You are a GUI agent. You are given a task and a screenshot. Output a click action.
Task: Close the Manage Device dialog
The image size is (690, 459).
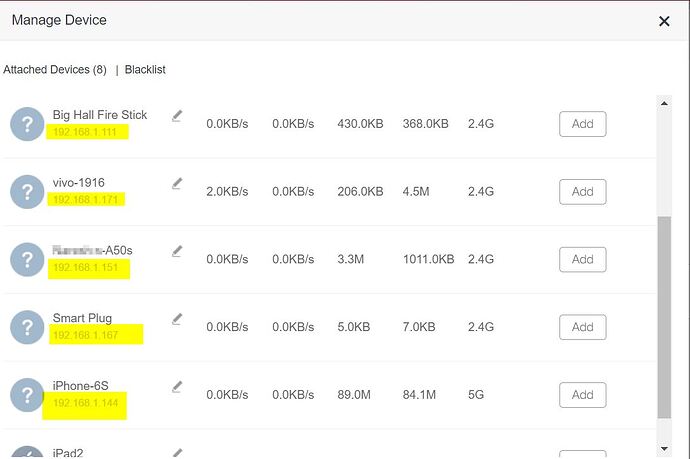pyautogui.click(x=664, y=21)
